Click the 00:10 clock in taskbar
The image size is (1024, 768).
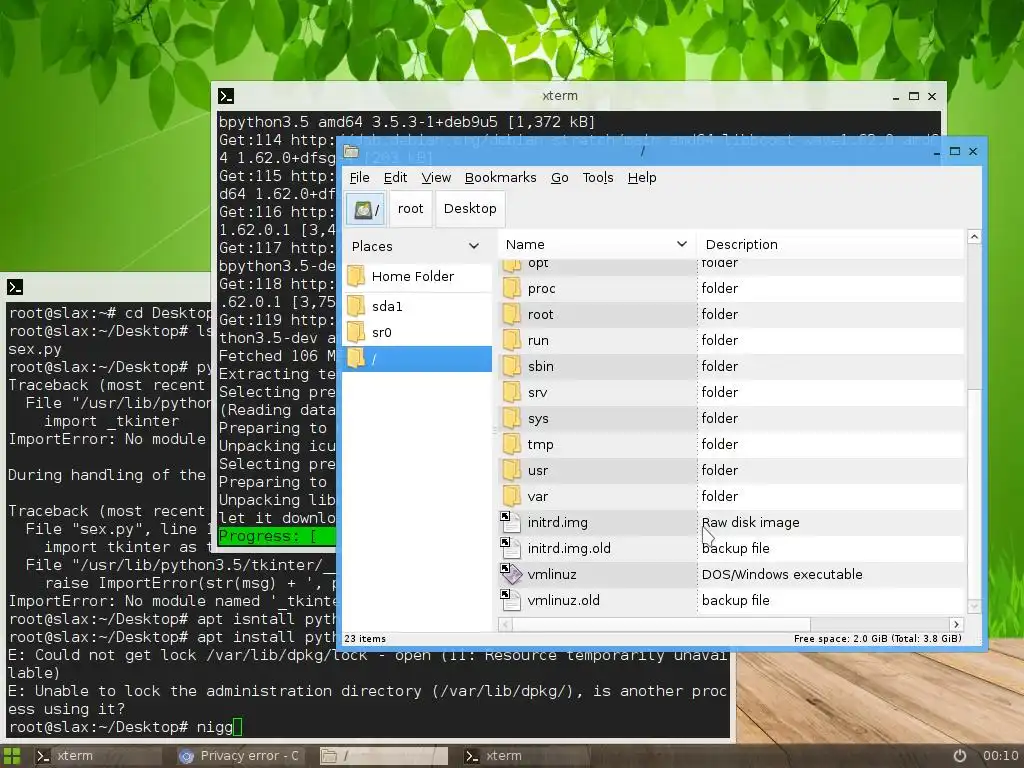(1000, 756)
